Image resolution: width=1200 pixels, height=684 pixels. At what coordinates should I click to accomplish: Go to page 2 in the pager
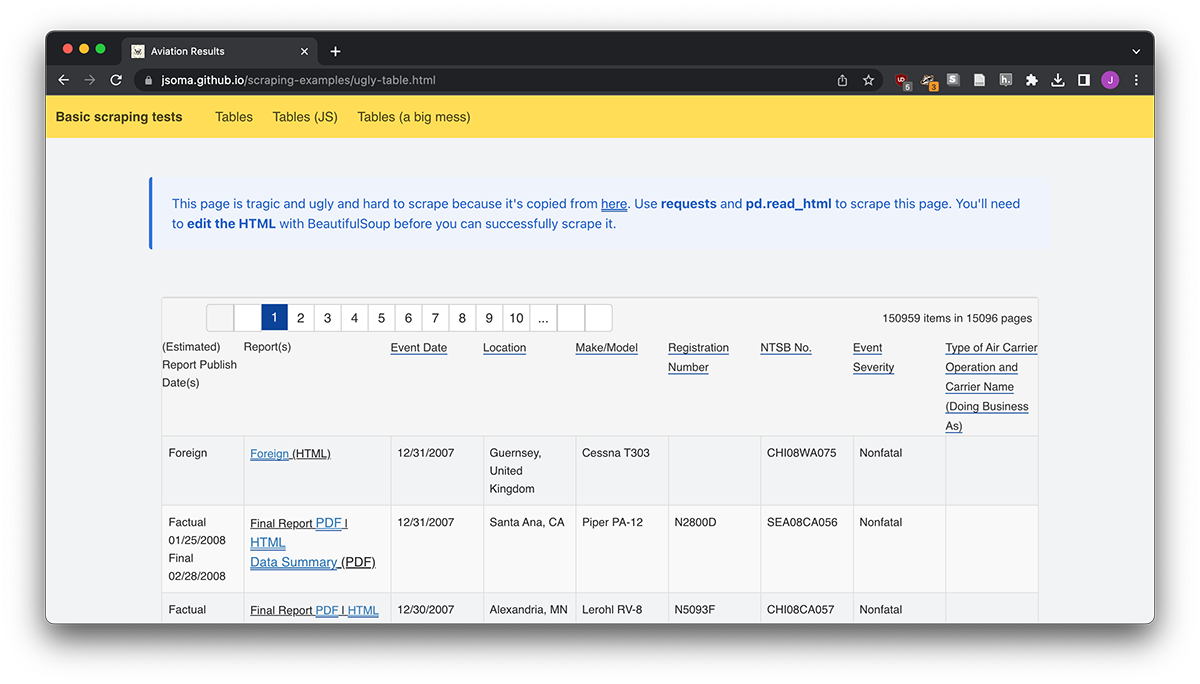300,318
